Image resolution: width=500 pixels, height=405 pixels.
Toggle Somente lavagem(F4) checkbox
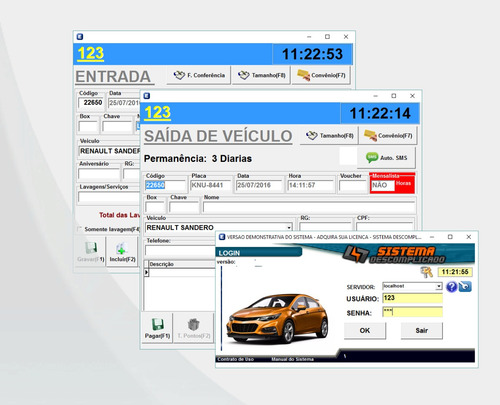click(x=79, y=229)
